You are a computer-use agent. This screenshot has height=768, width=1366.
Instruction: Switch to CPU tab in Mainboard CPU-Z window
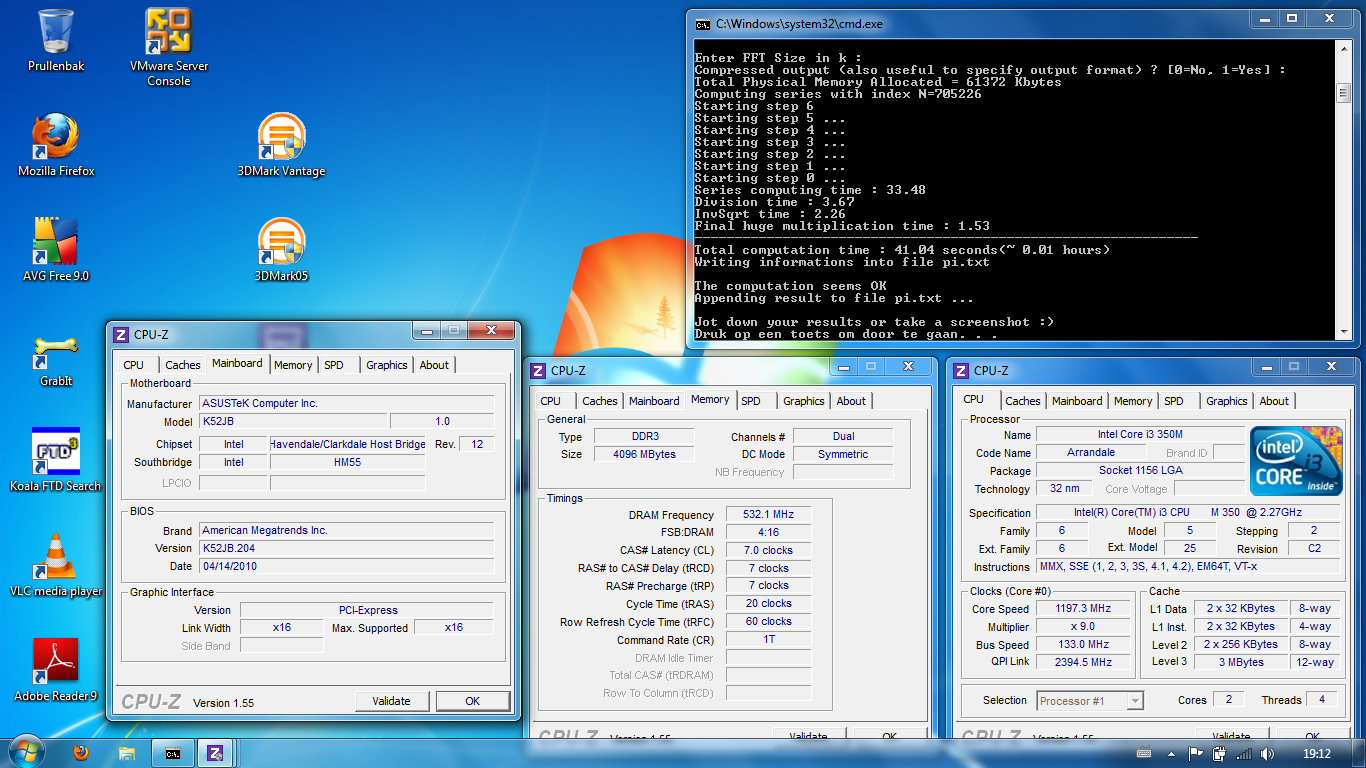134,365
